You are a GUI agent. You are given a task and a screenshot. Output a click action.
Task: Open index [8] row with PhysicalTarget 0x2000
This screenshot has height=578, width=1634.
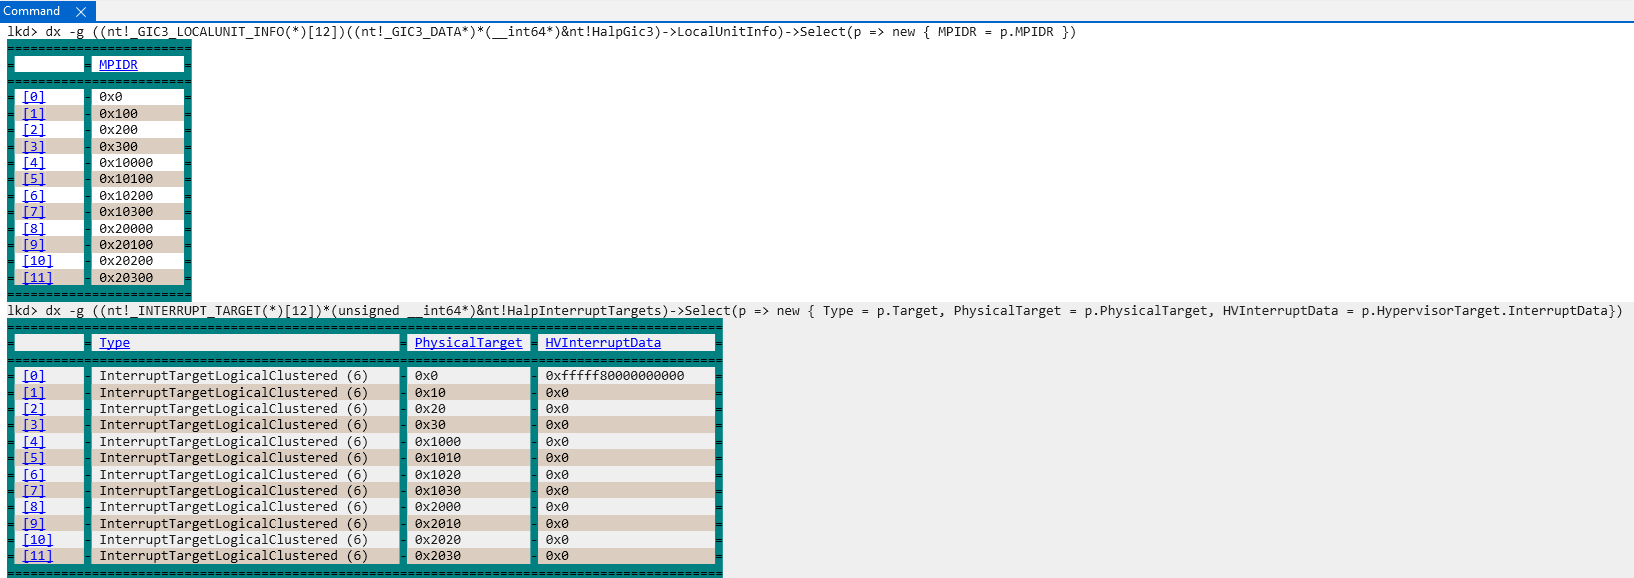click(34, 507)
